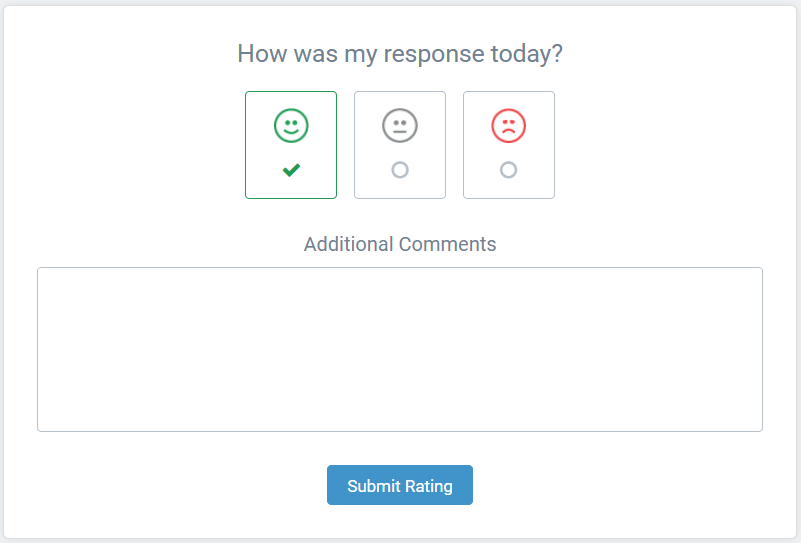Image resolution: width=801 pixels, height=543 pixels.
Task: Click the green check mark under the smiley
Action: point(291,170)
